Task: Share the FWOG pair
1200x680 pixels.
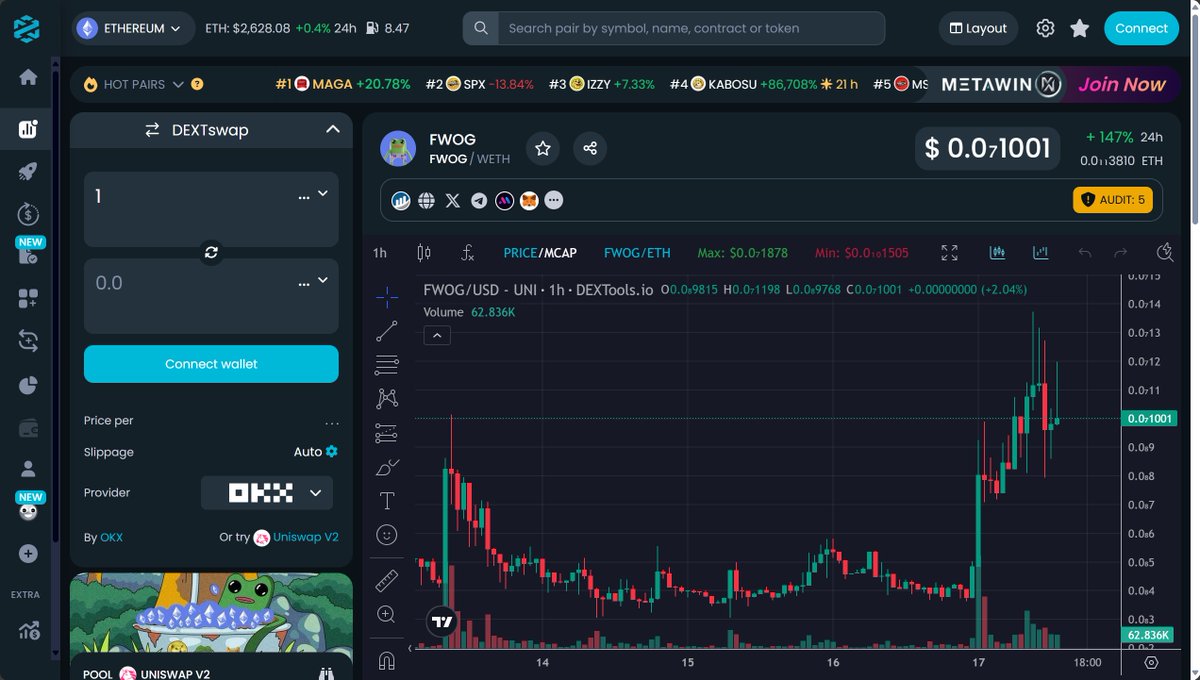Action: (590, 148)
